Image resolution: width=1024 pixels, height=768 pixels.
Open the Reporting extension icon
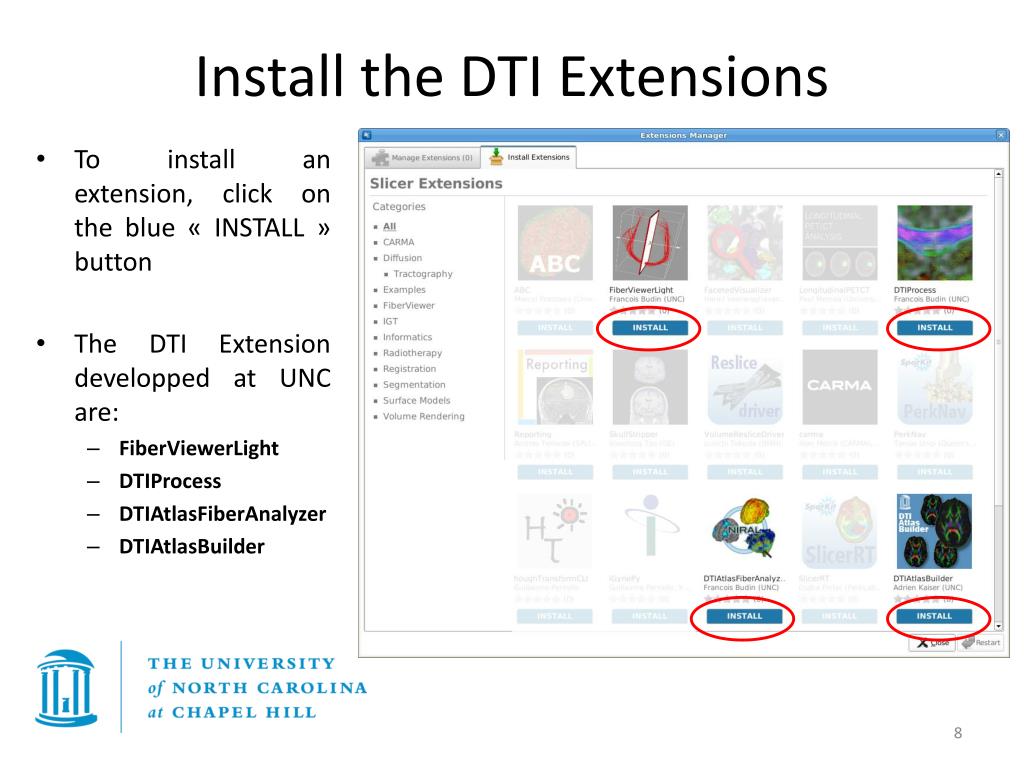[555, 387]
